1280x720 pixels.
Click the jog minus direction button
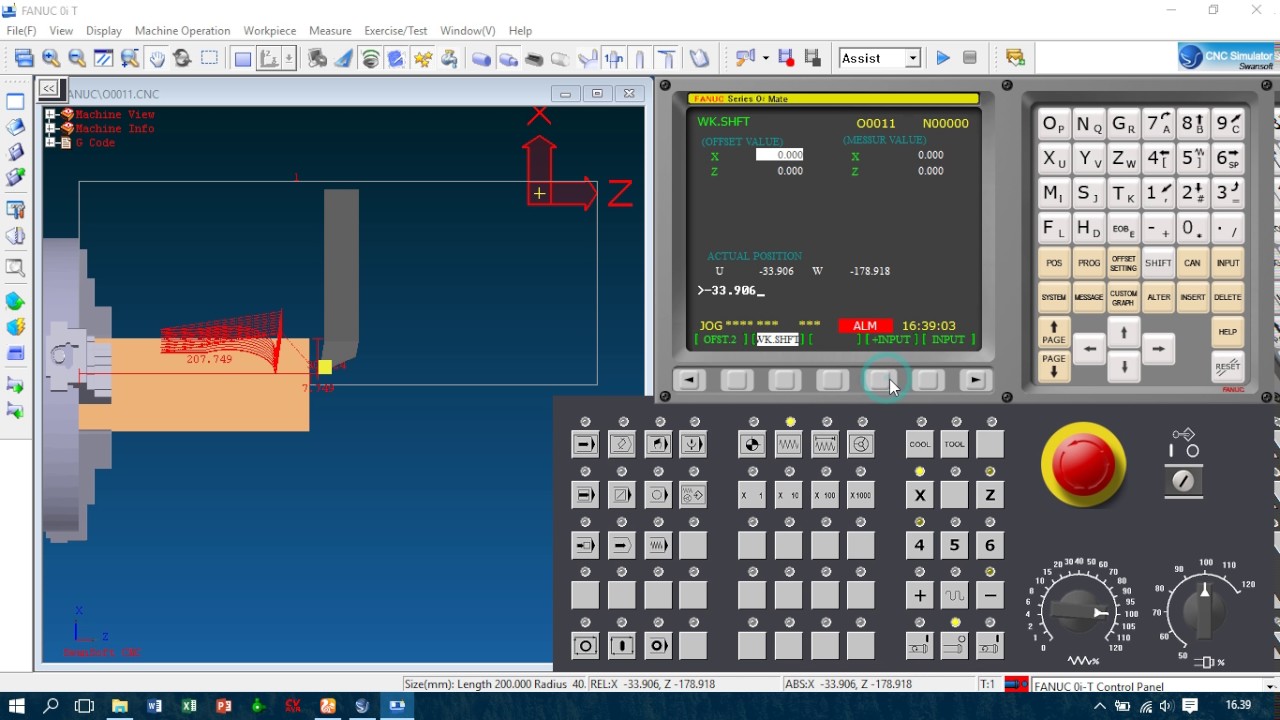(989, 596)
